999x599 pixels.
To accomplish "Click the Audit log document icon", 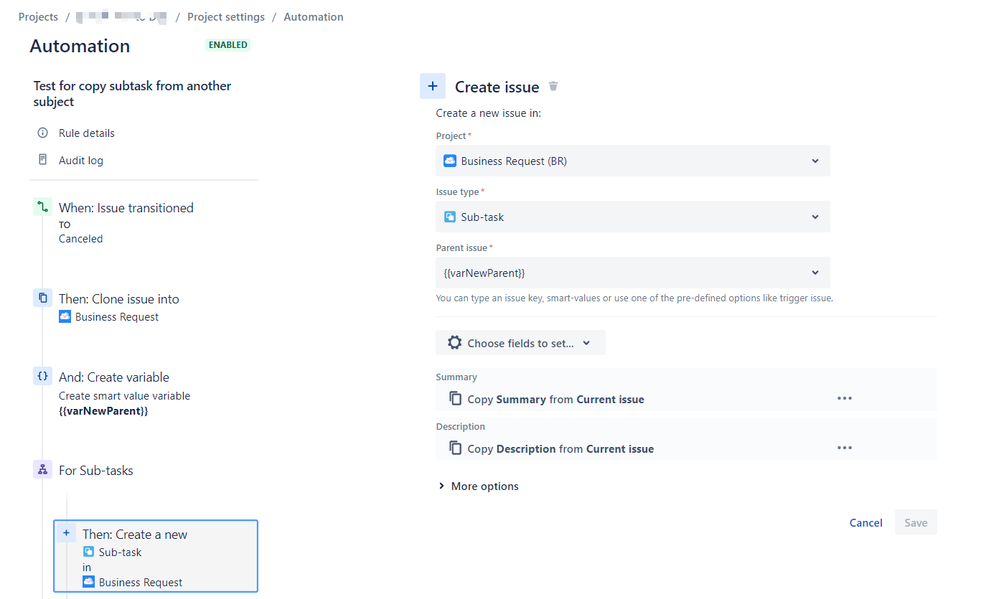I will (43, 159).
